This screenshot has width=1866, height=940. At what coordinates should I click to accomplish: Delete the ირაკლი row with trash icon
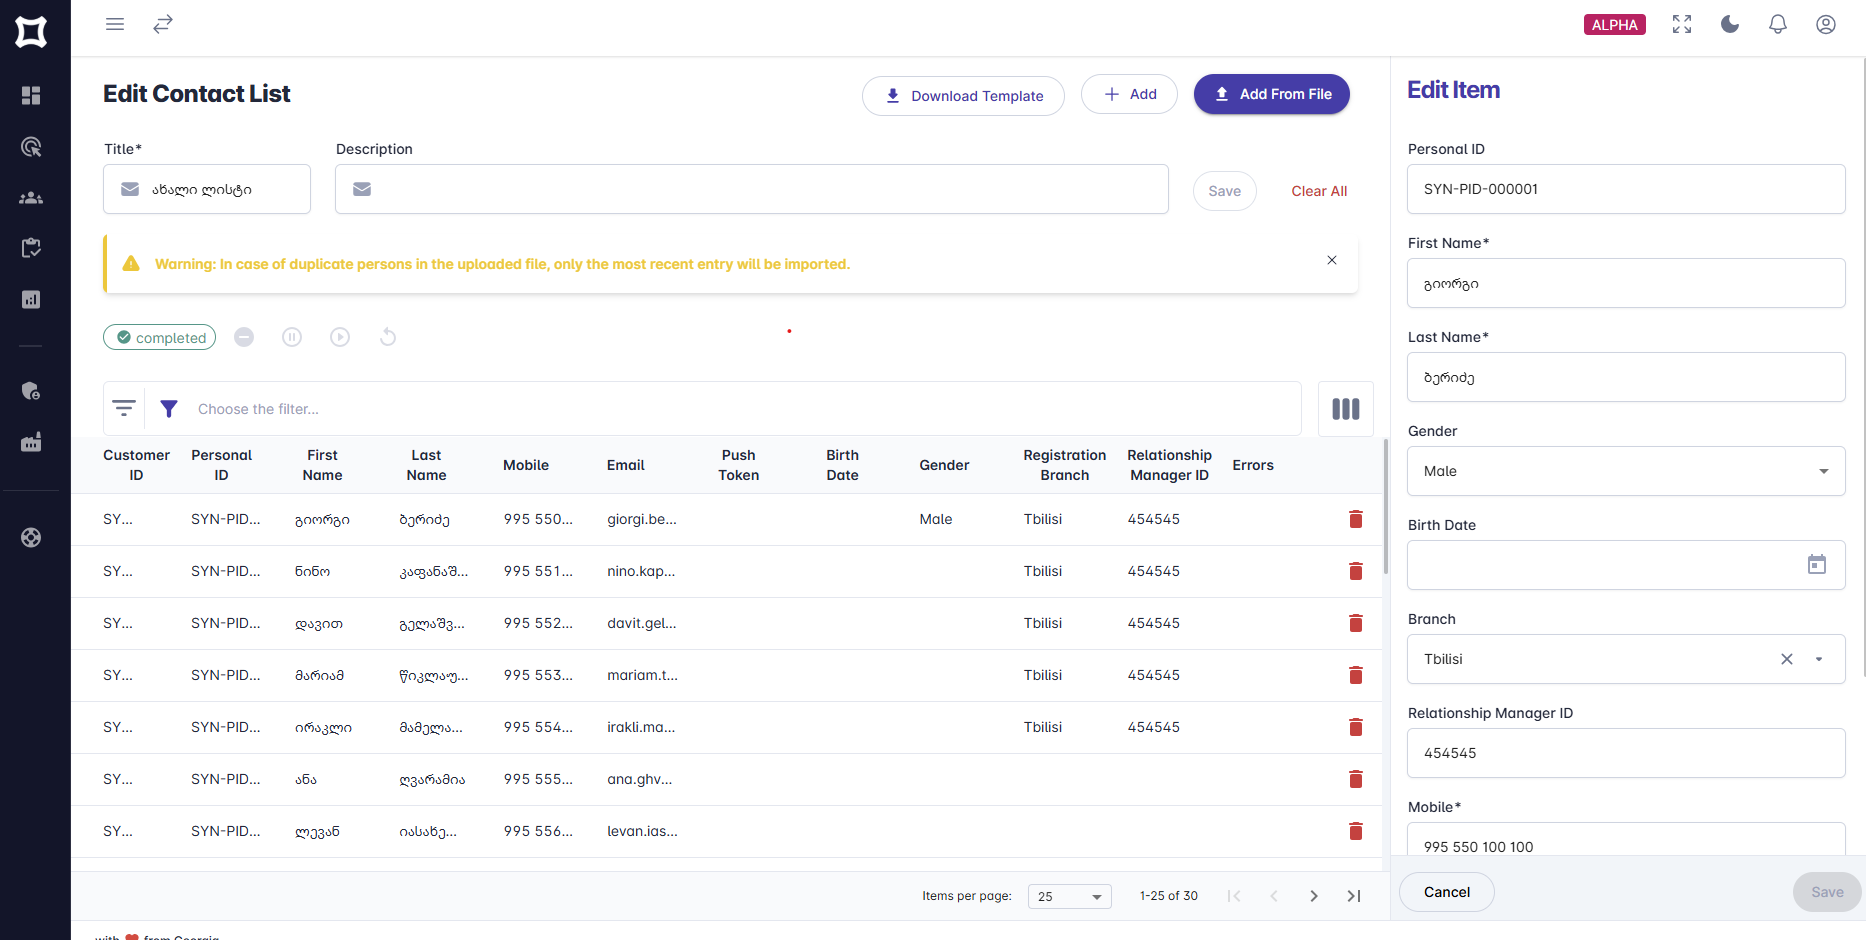point(1356,727)
